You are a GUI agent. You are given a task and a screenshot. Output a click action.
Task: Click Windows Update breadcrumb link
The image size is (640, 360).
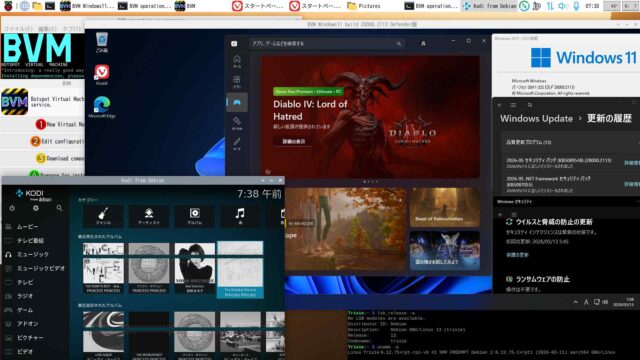pyautogui.click(x=536, y=119)
